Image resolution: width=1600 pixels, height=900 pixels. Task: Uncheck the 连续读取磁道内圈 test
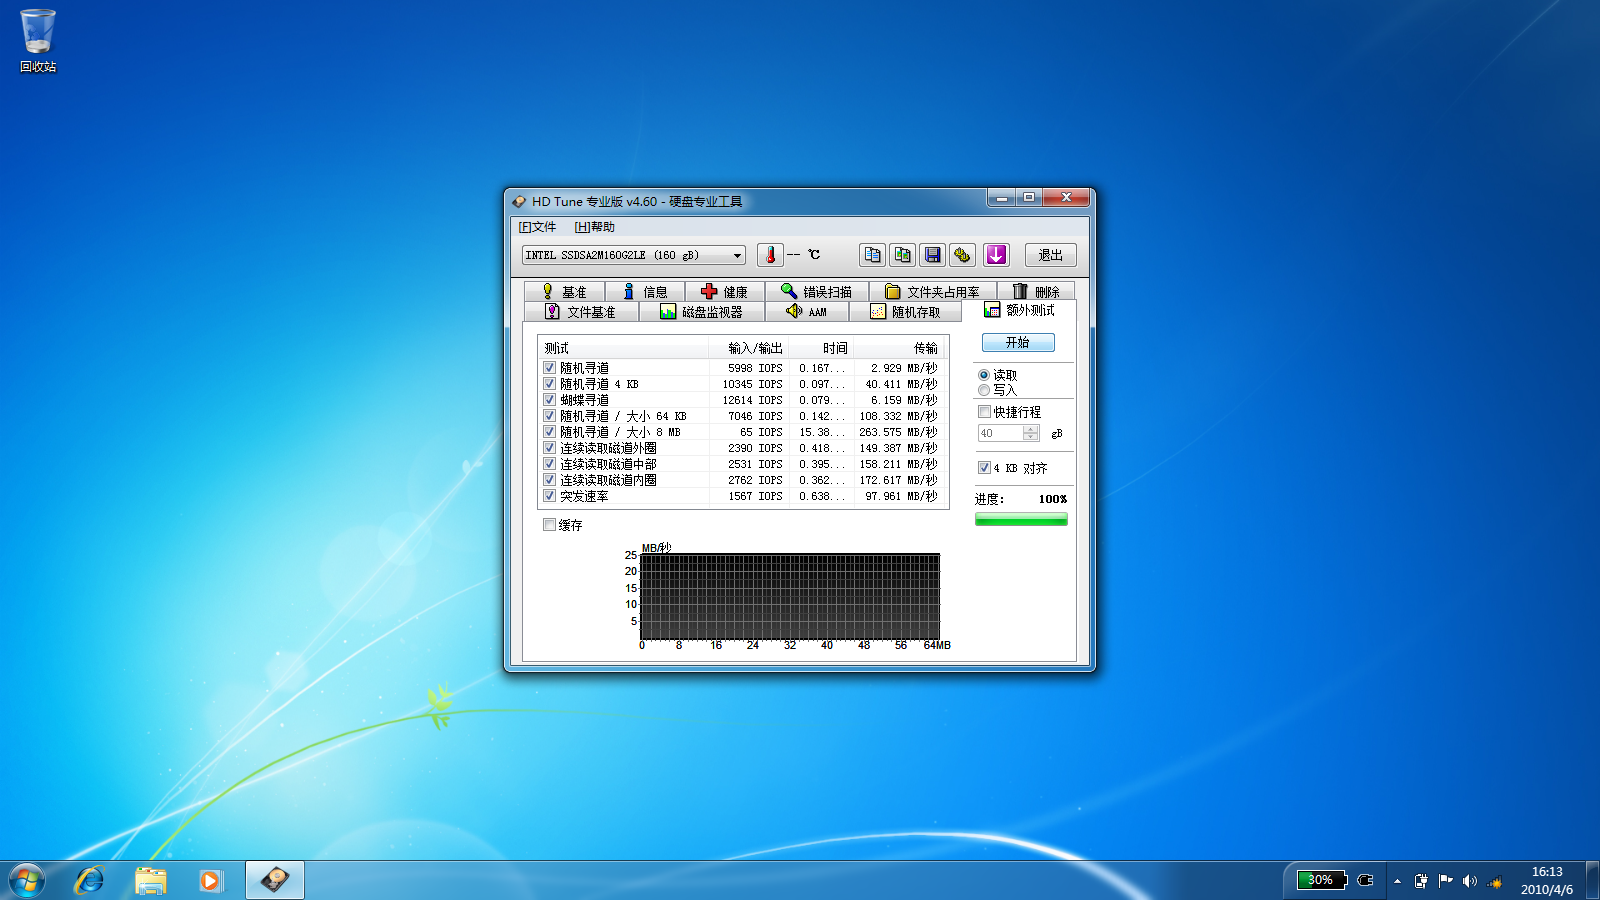(549, 479)
